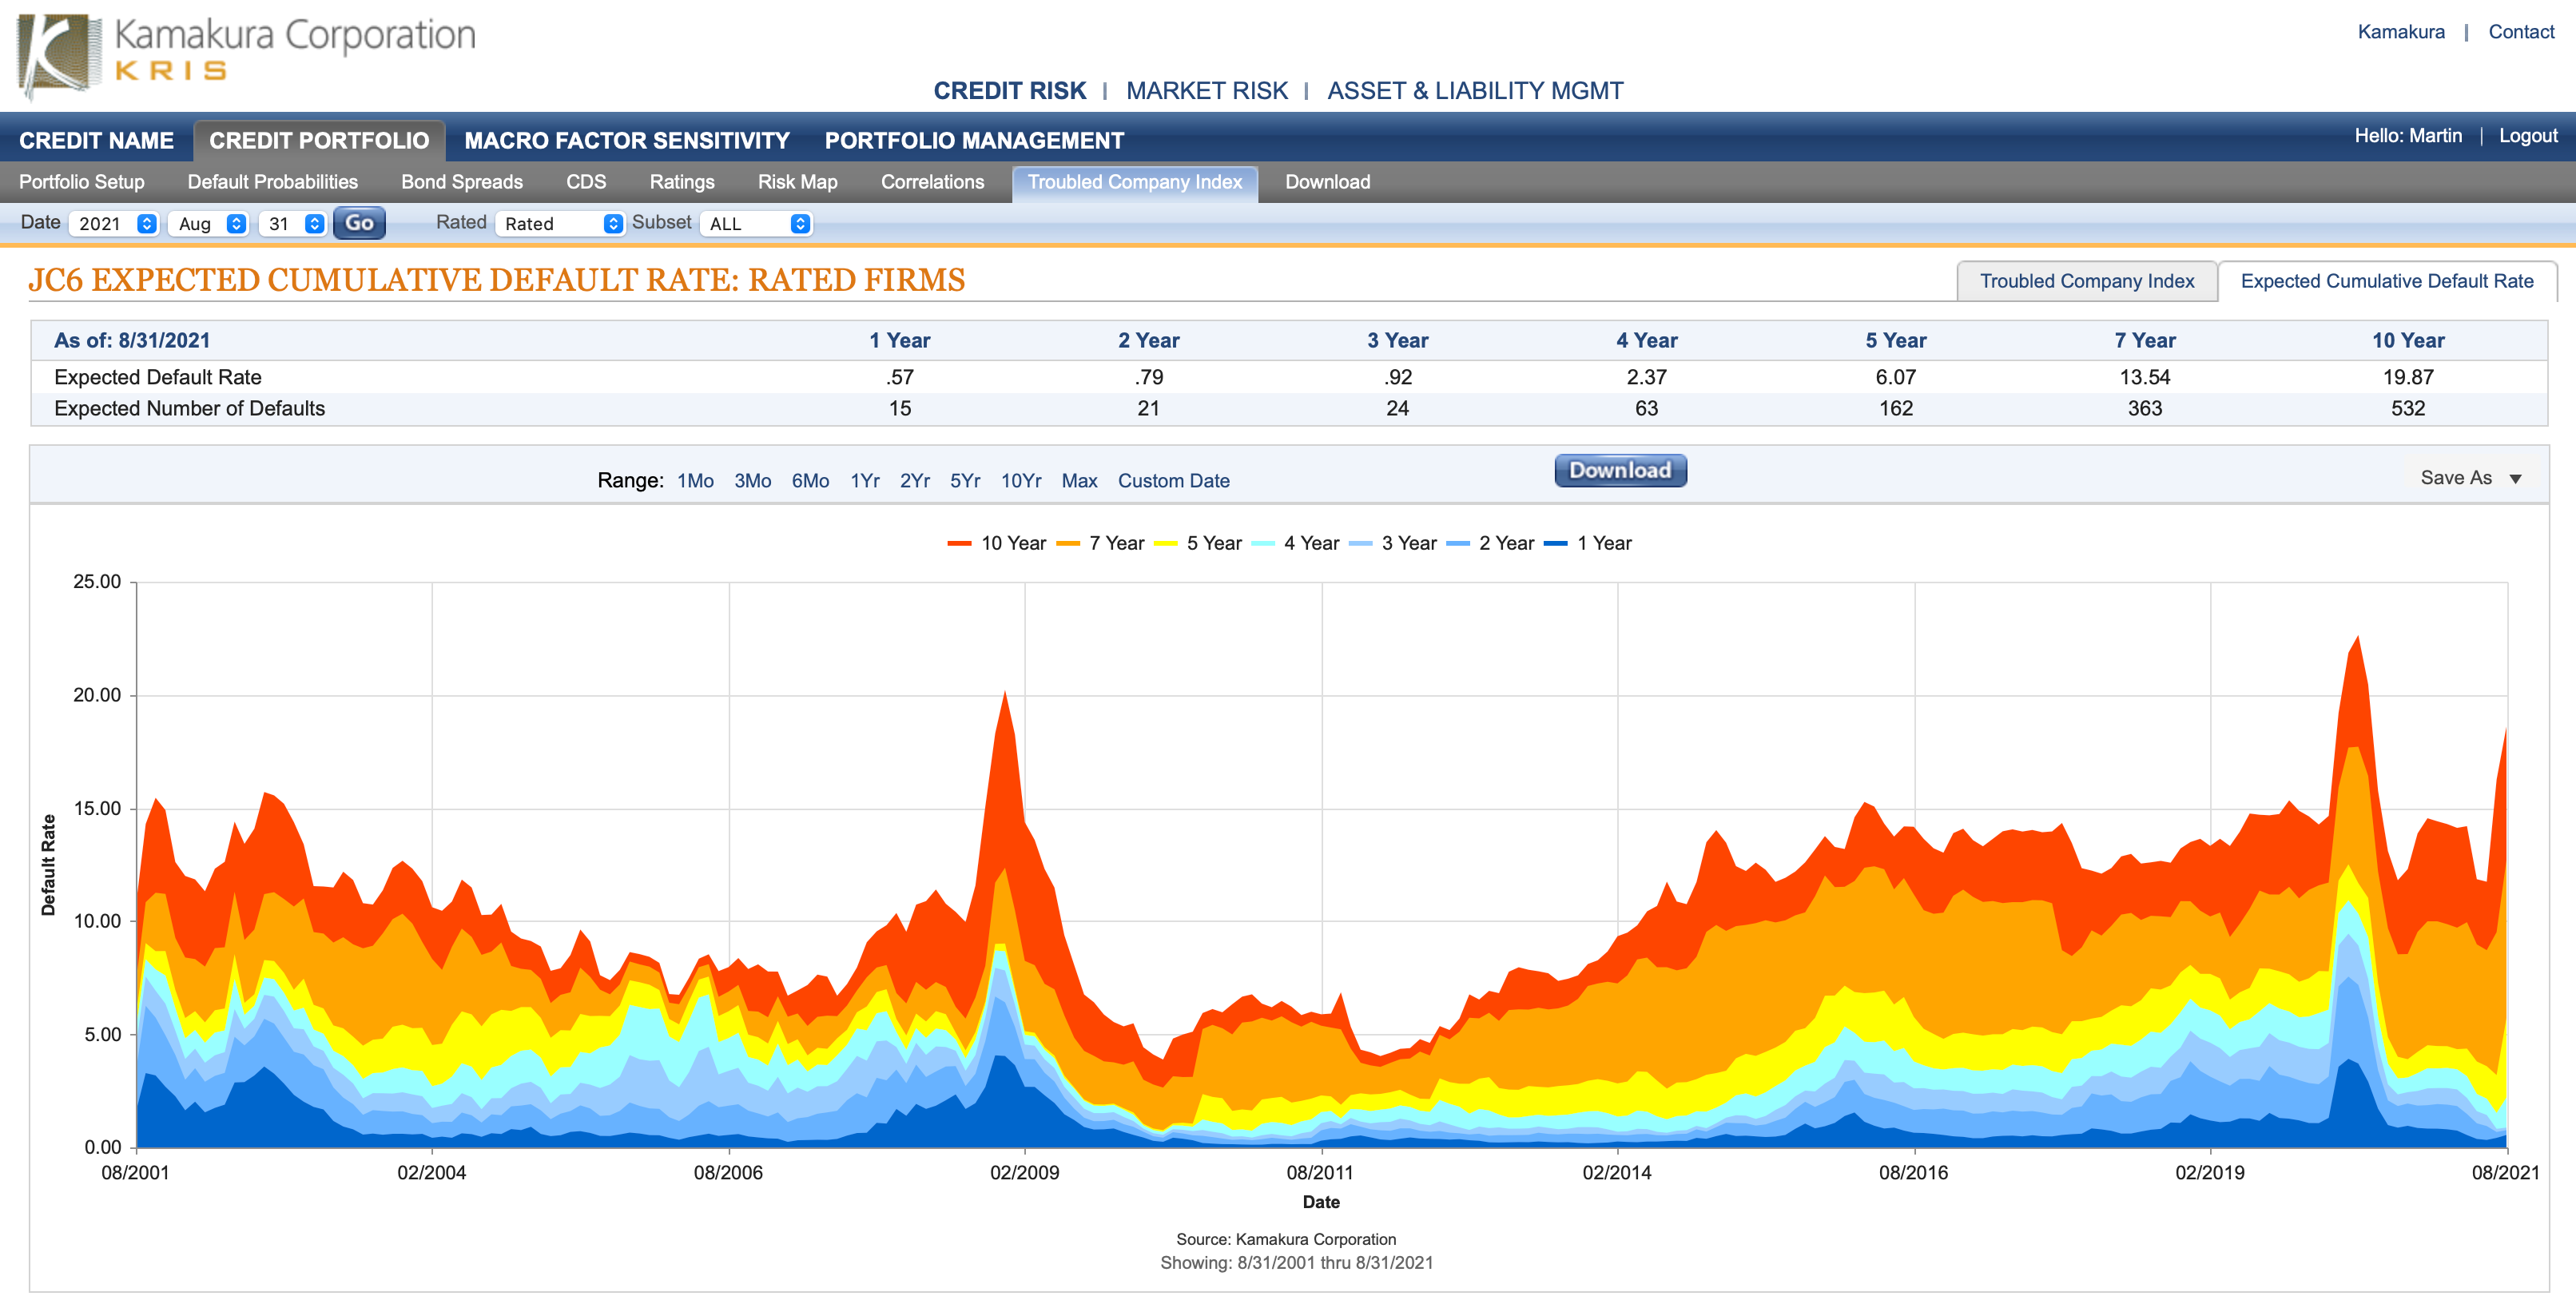Screen dimensions: 2576x1304
Task: Open the year dropdown showing 2021
Action: pos(115,224)
